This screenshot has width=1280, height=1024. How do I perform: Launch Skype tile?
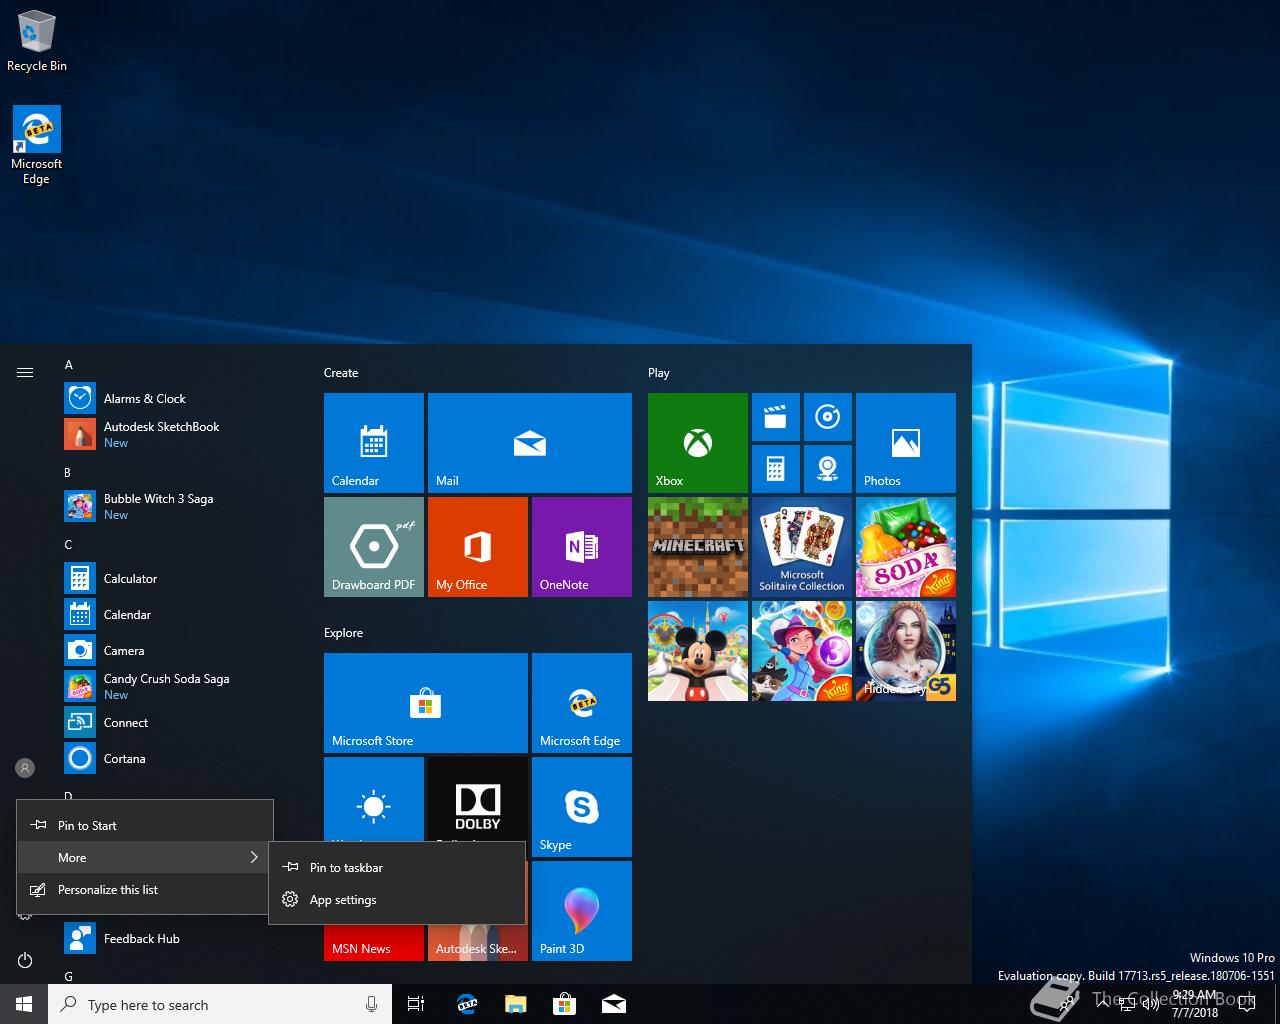[x=582, y=807]
